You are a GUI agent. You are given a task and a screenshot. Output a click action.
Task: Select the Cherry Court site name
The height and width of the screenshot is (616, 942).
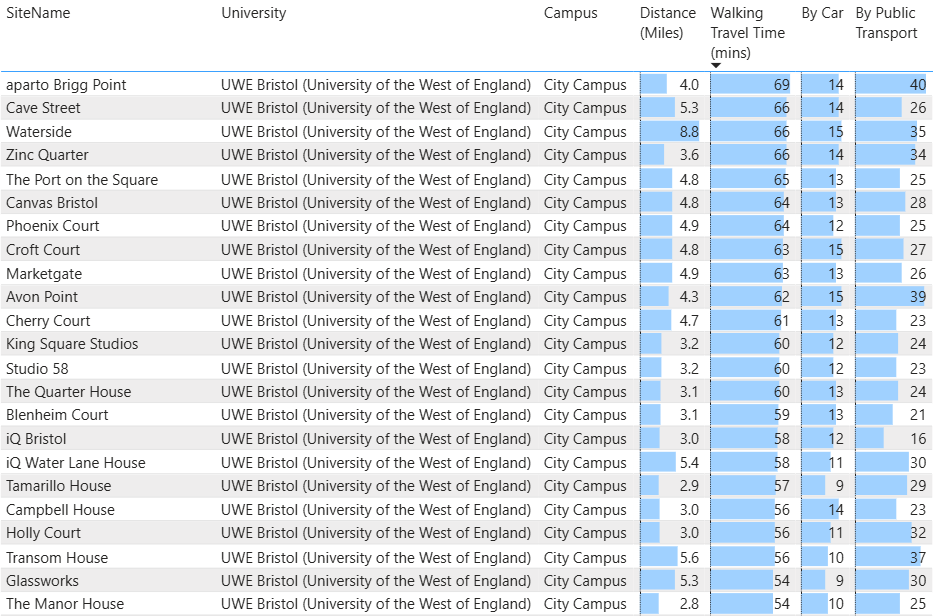(48, 321)
